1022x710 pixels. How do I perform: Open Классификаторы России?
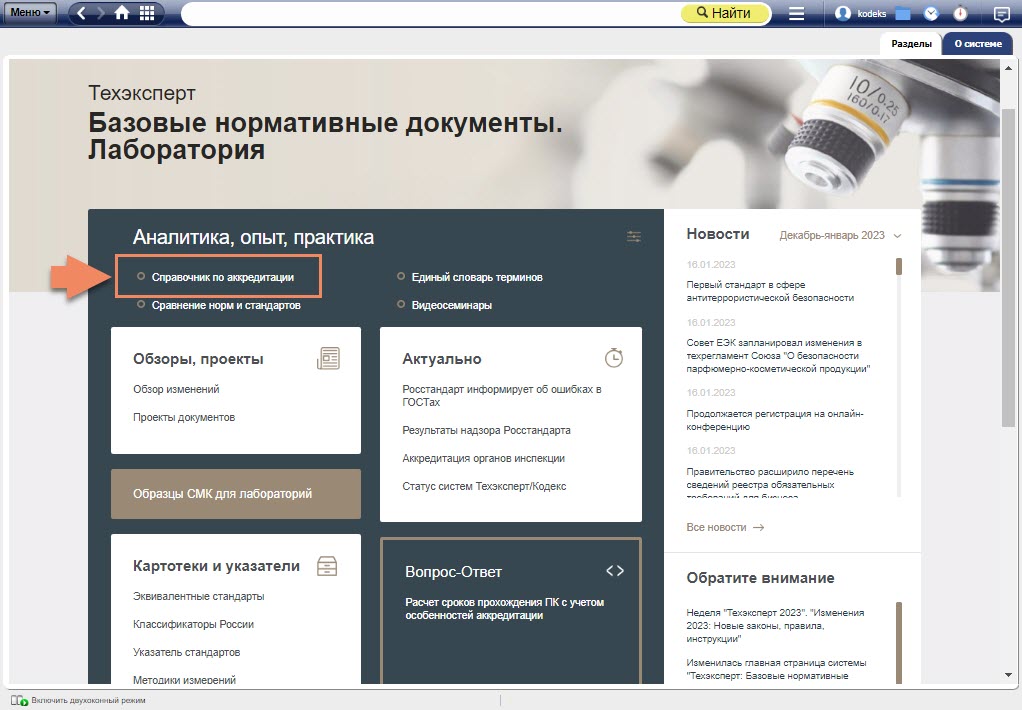coord(194,625)
